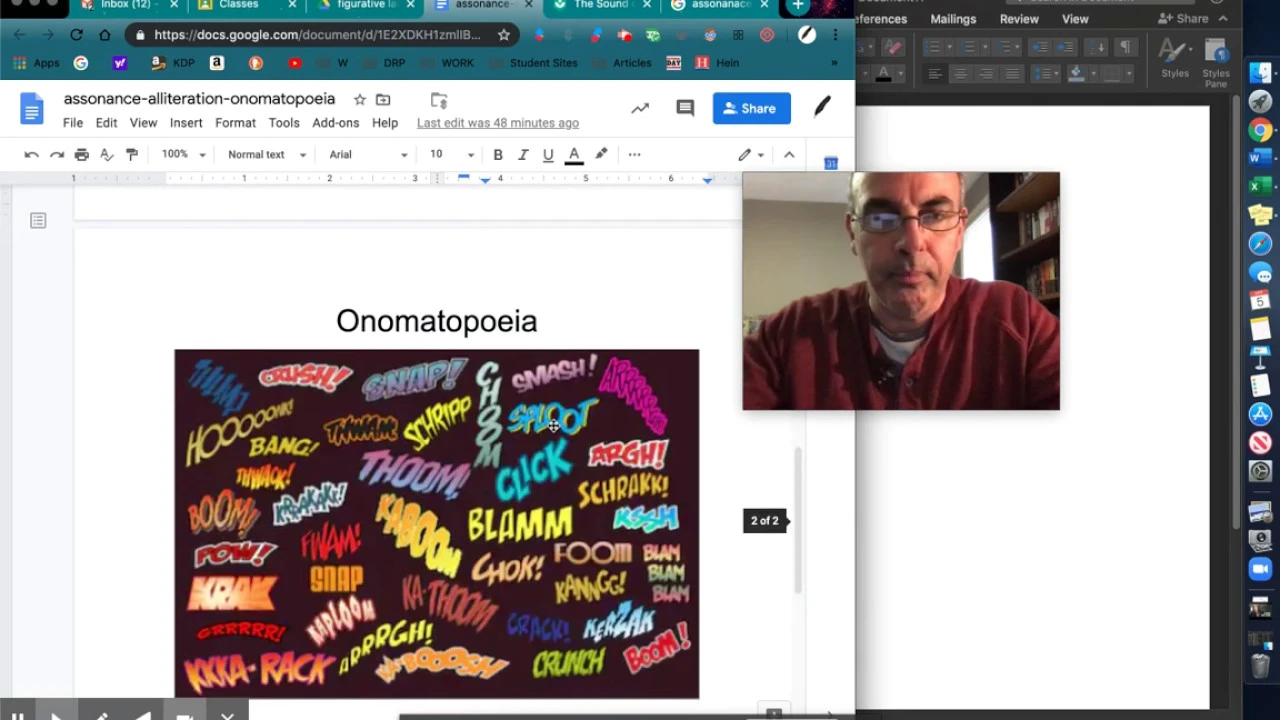Show the document outline icon
This screenshot has height=720, width=1280.
pyautogui.click(x=38, y=220)
